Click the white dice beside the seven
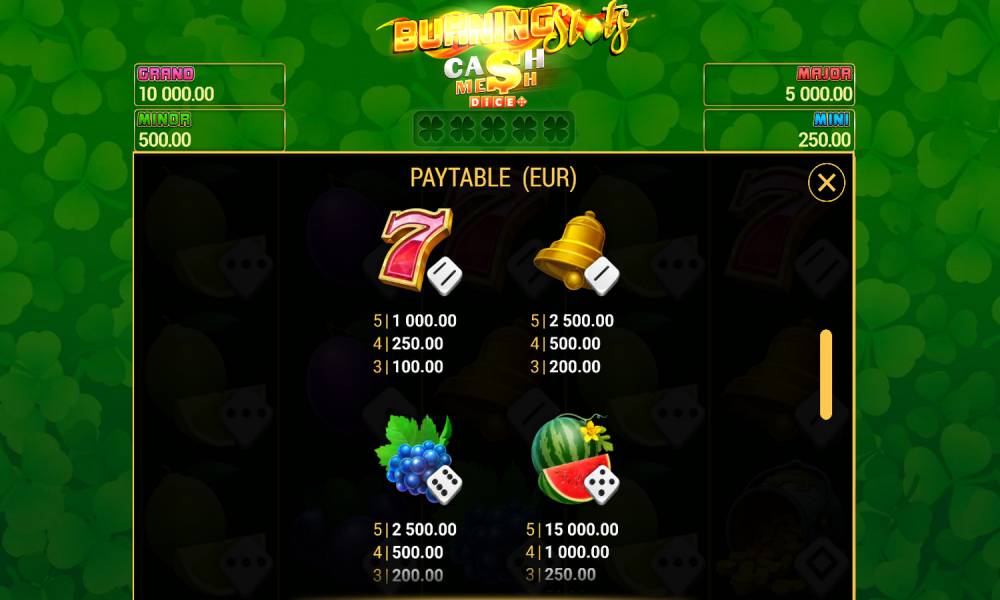Image resolution: width=1000 pixels, height=600 pixels. point(445,276)
